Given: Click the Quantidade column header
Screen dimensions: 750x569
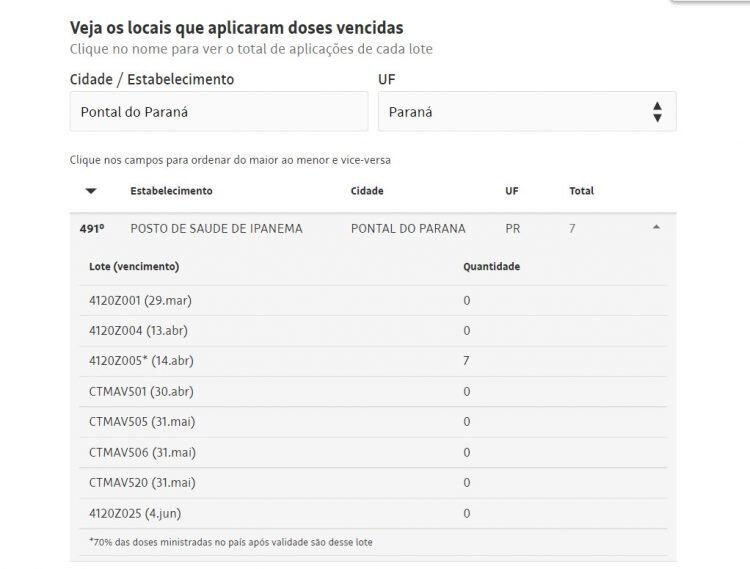Looking at the screenshot, I should click(491, 266).
